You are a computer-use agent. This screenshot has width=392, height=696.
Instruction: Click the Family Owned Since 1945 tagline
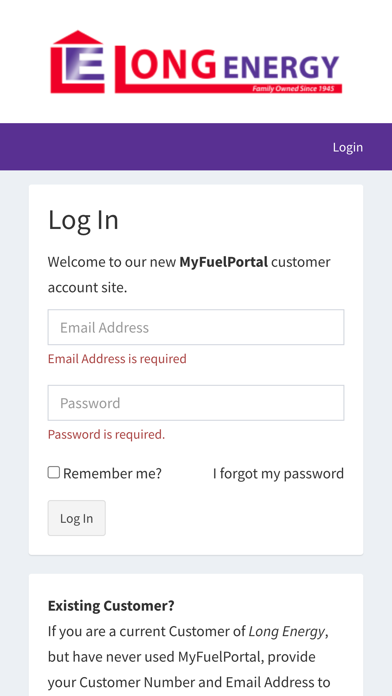tap(293, 89)
